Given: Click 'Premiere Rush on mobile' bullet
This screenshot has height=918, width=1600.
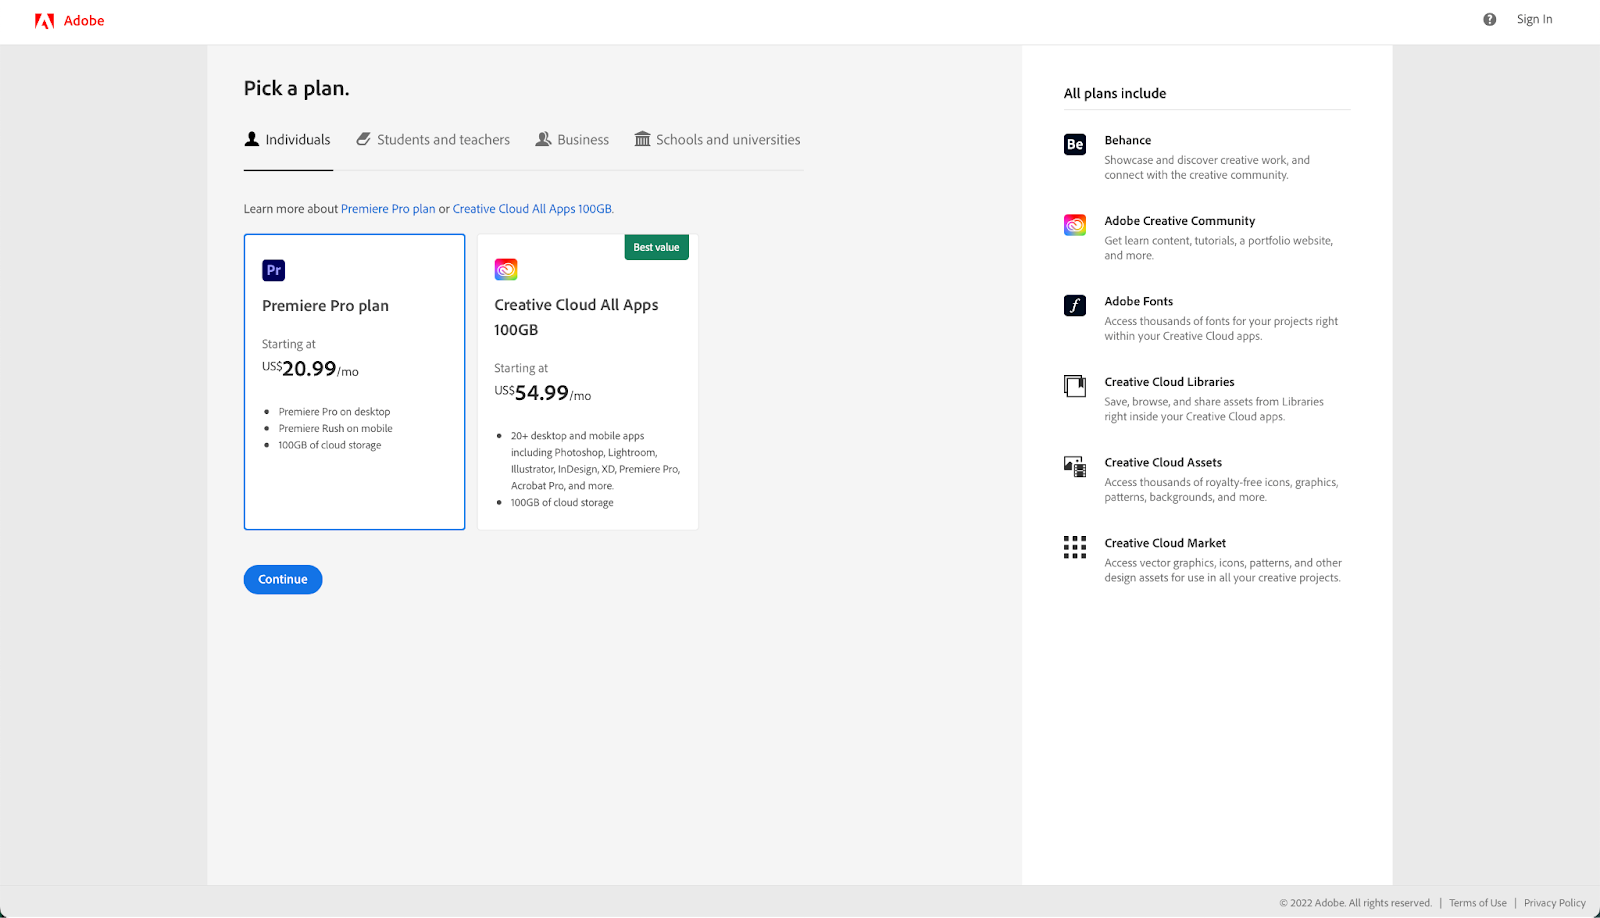Looking at the screenshot, I should click(335, 429).
